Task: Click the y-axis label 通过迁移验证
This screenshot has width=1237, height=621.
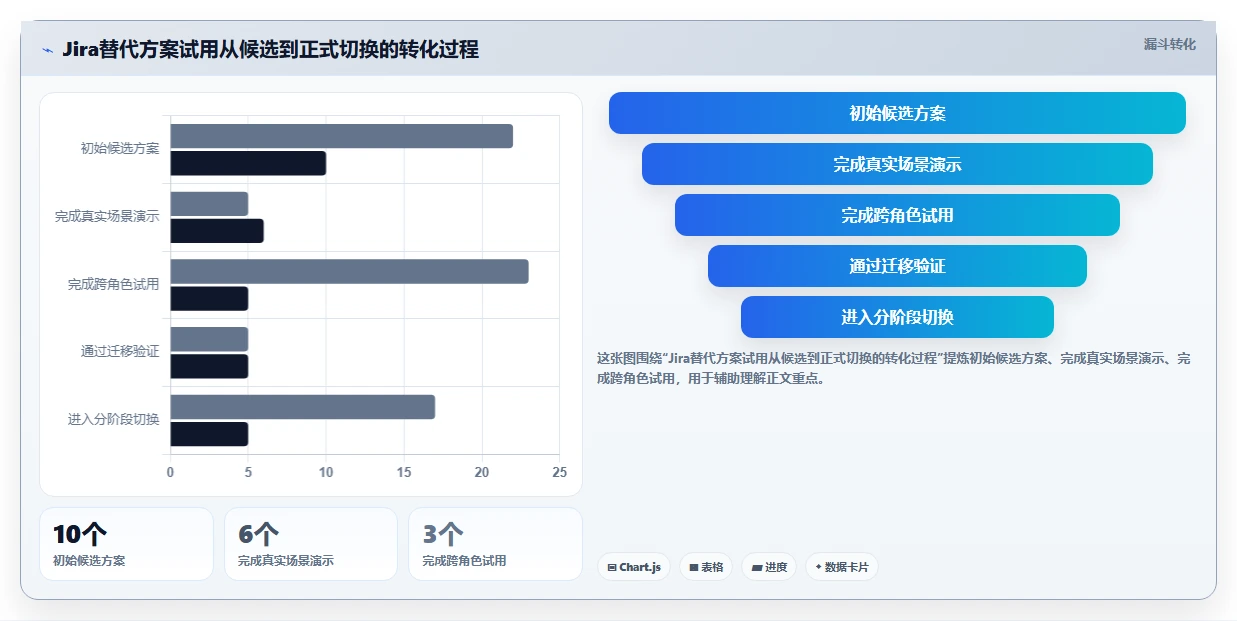Action: click(x=120, y=351)
